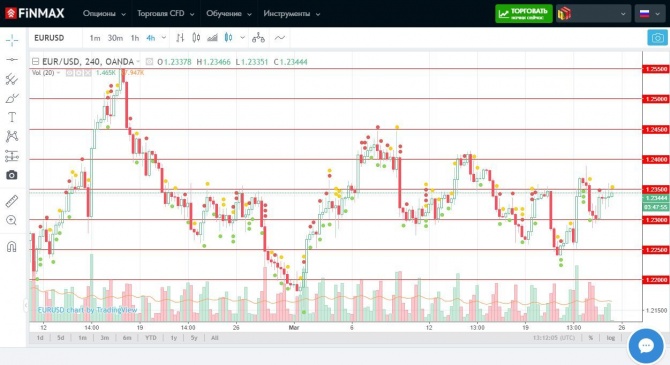Open the indicators wave icon
Image resolution: width=670 pixels, height=365 pixels.
[x=280, y=38]
